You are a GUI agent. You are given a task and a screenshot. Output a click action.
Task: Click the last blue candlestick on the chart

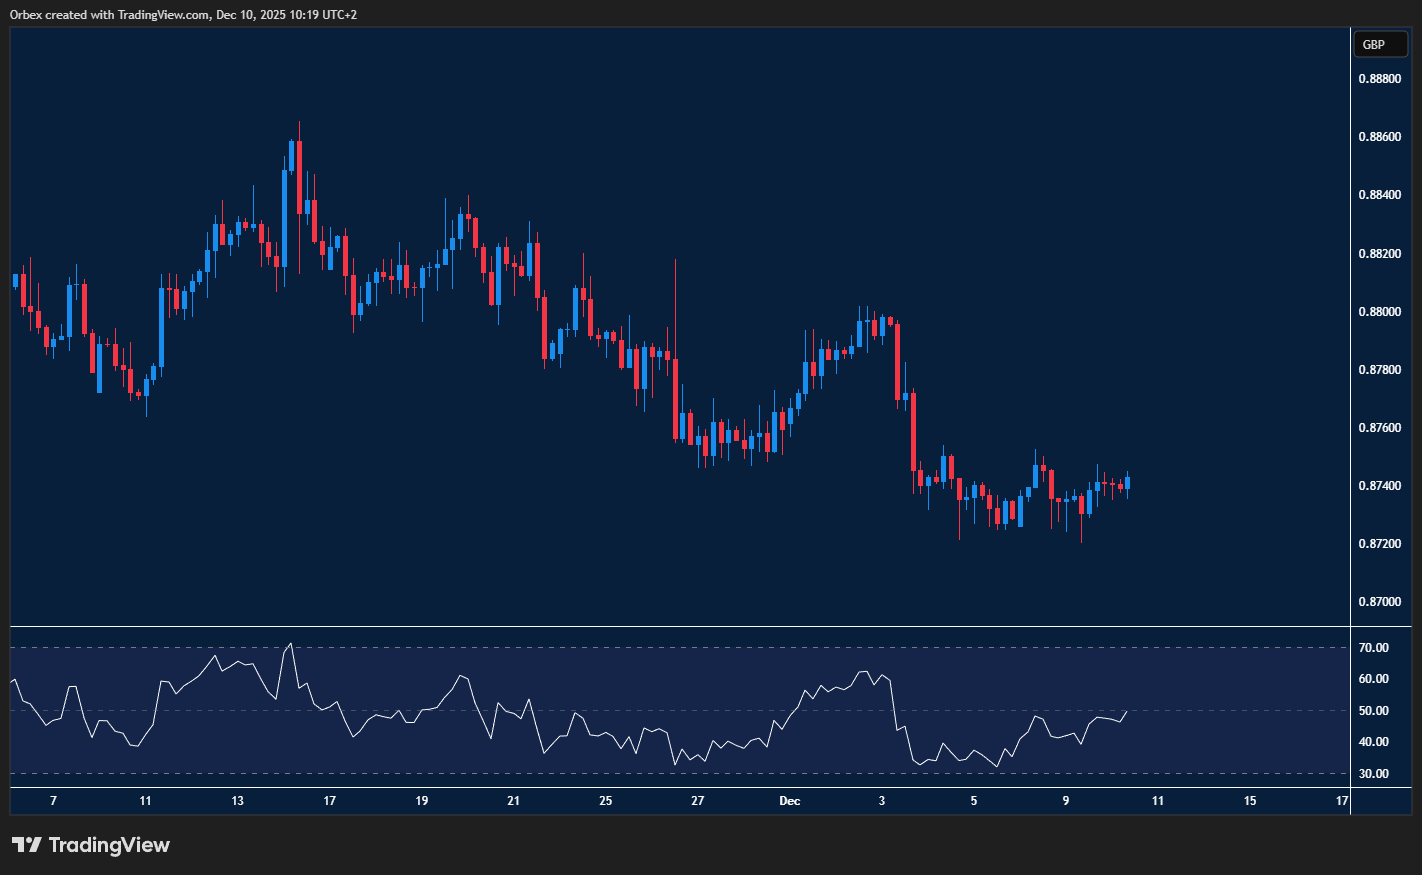coord(1128,483)
